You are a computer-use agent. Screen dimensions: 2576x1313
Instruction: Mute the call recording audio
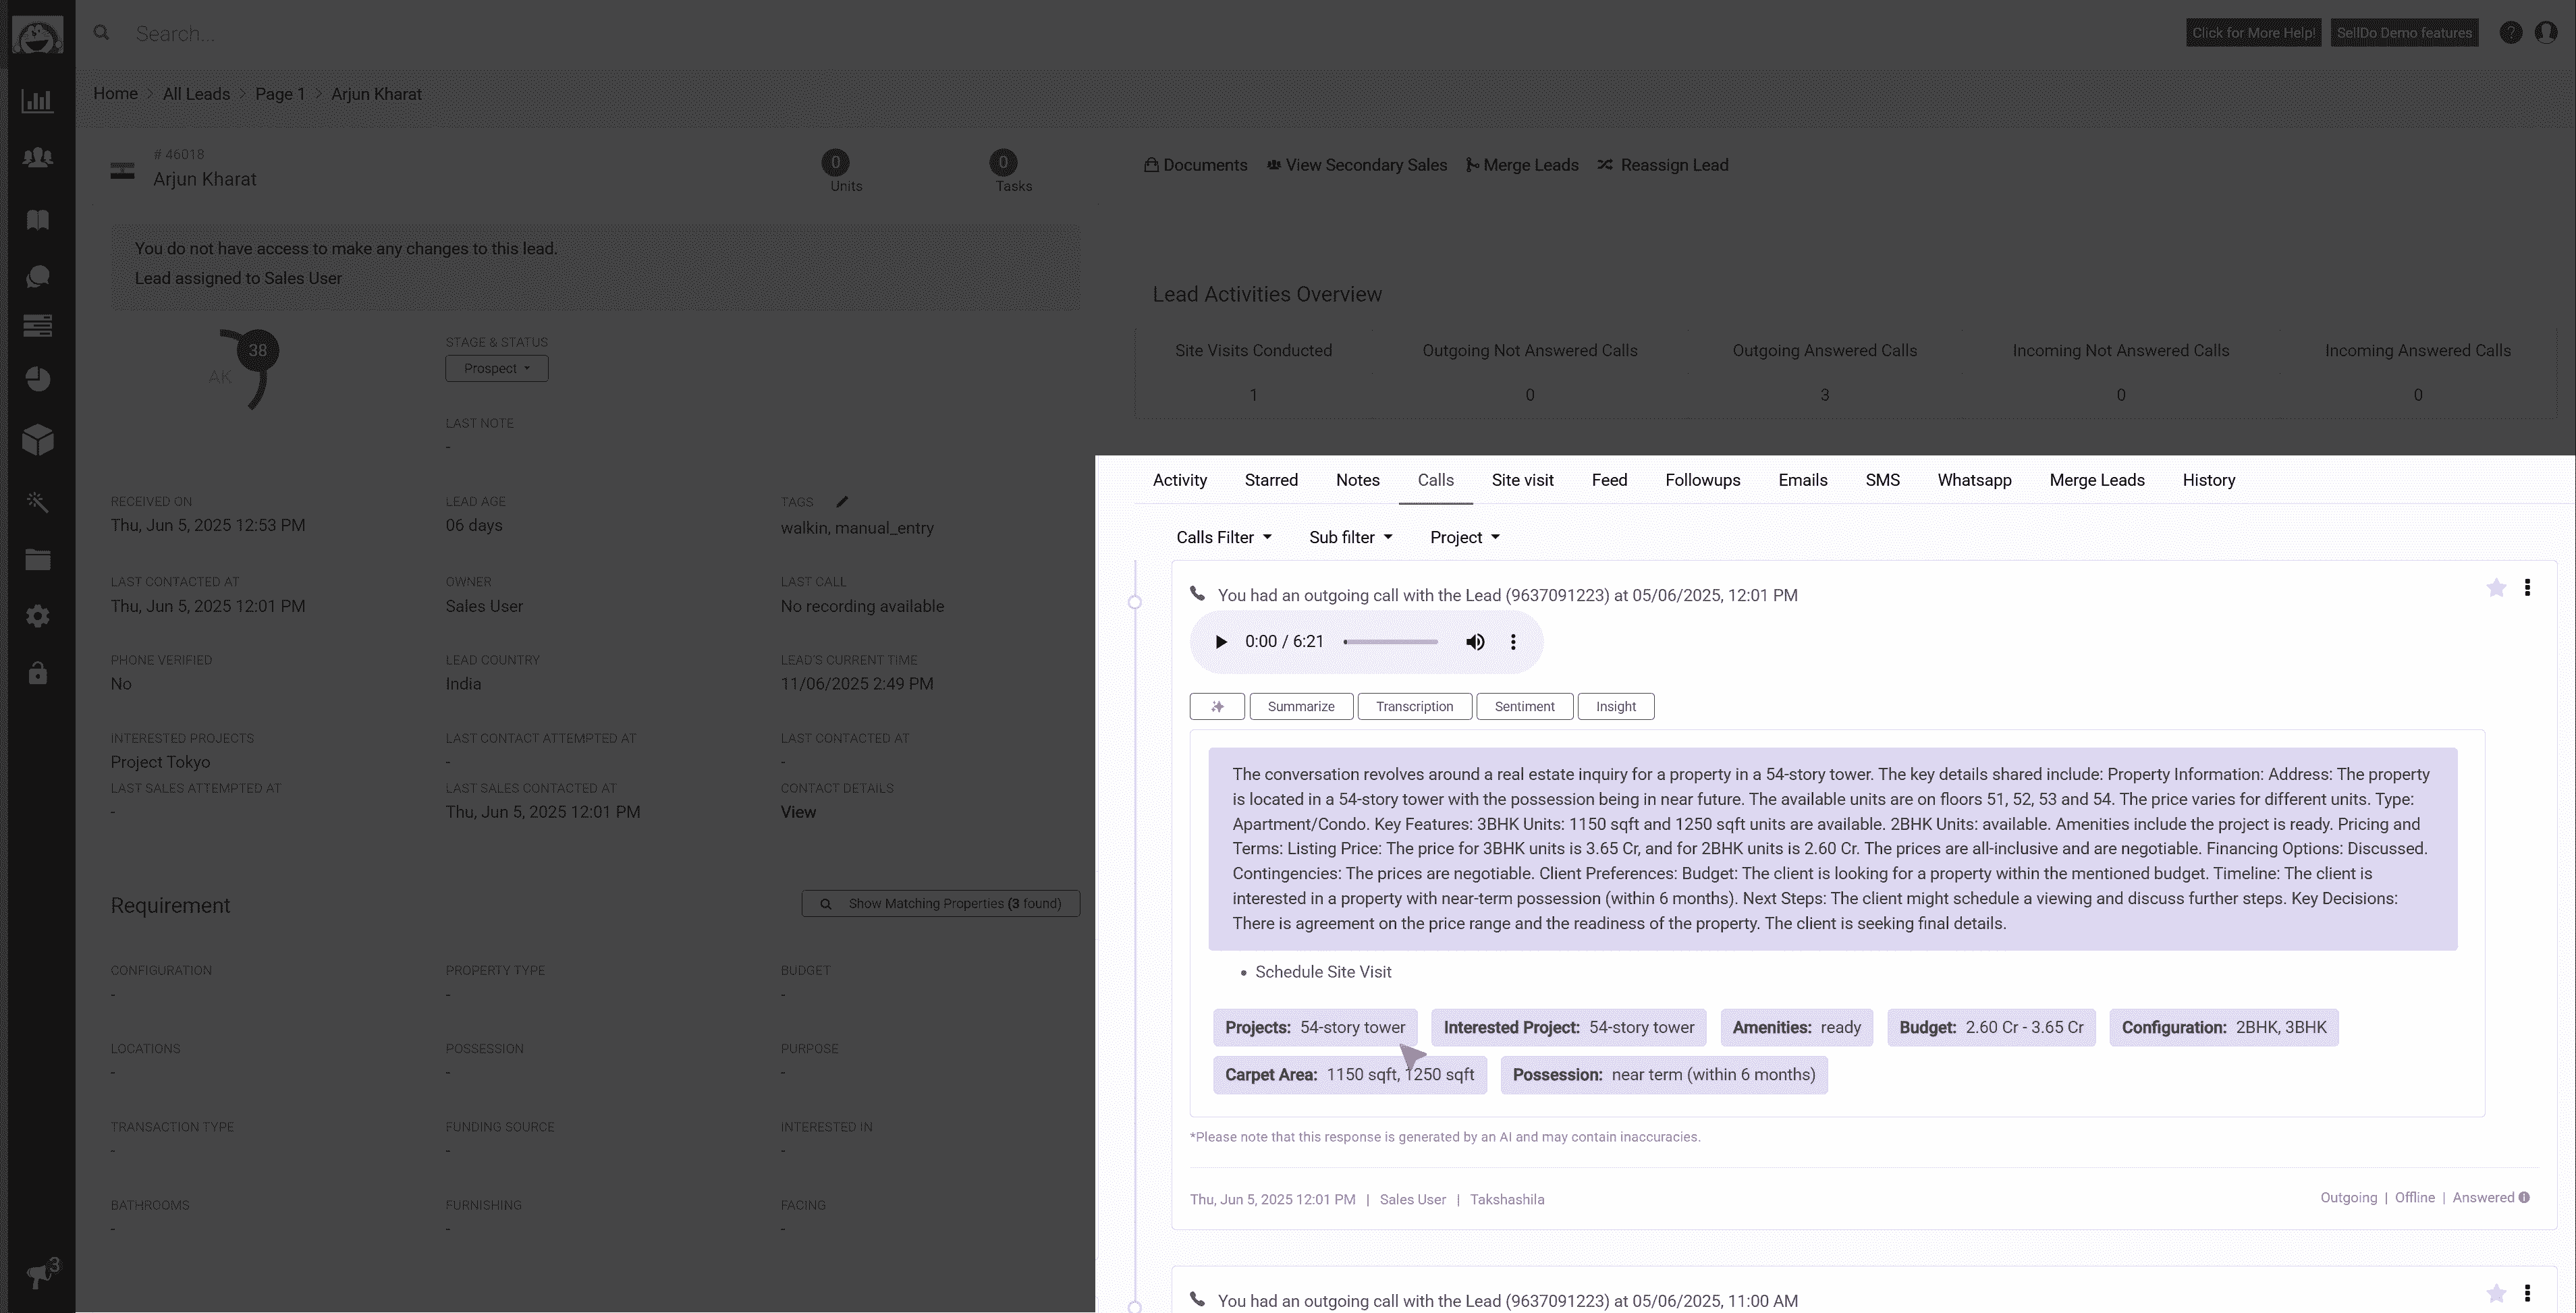[1475, 642]
